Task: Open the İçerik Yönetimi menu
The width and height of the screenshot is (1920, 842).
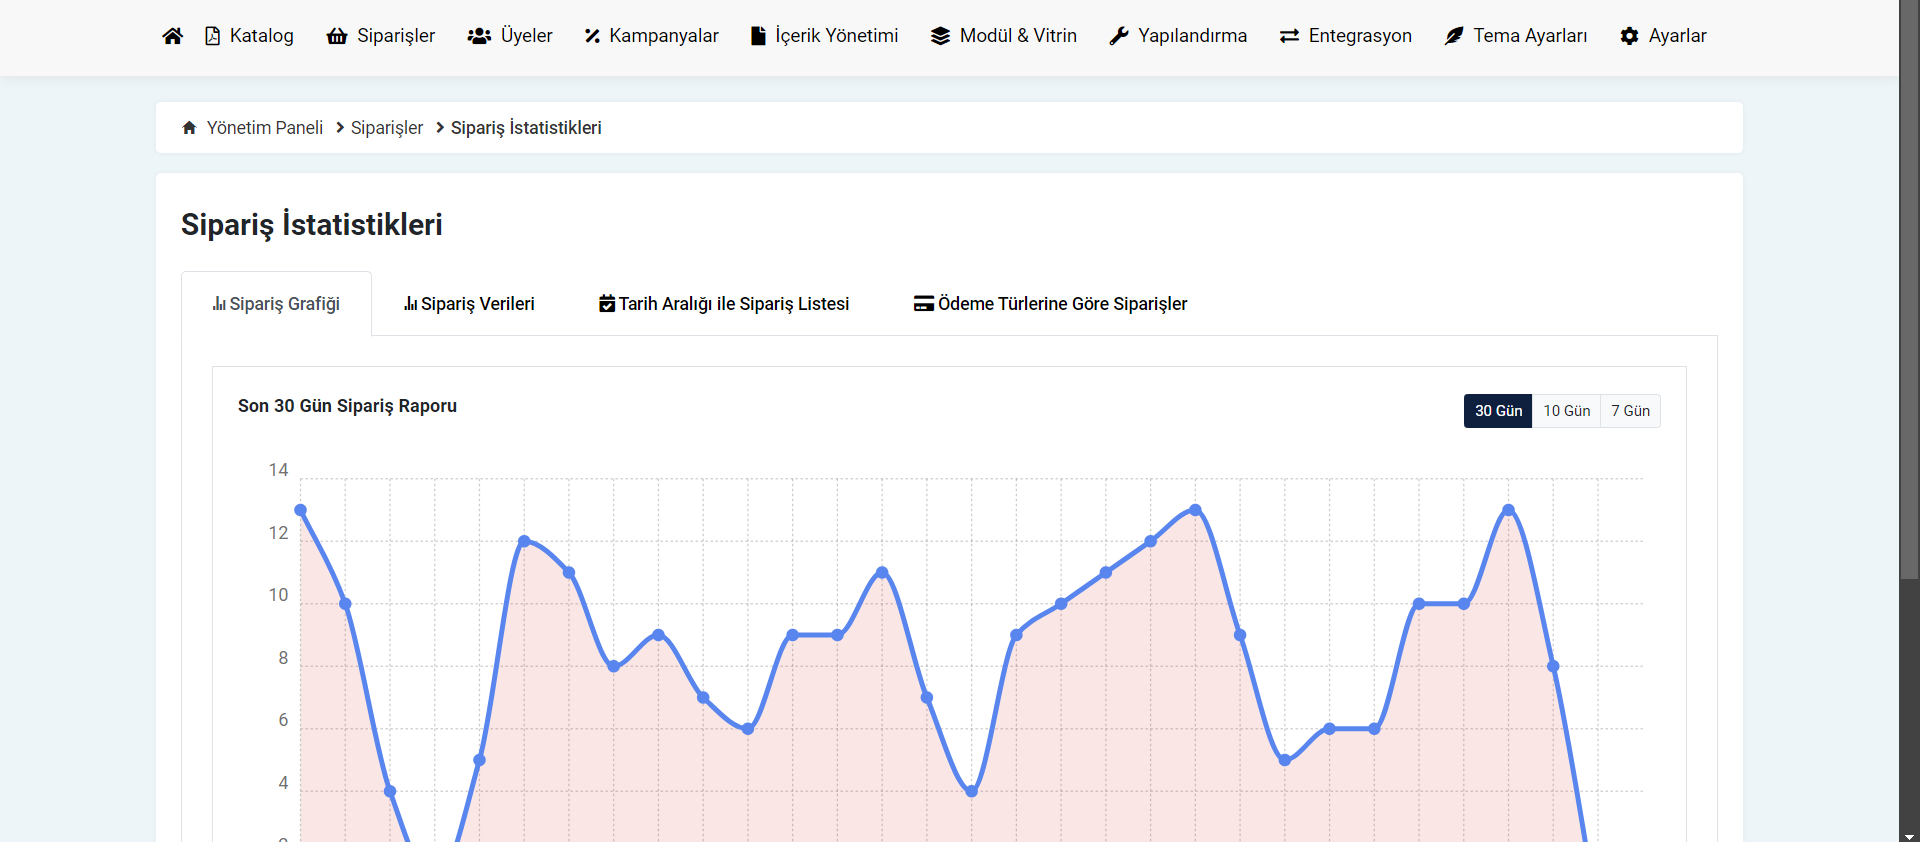Action: [825, 36]
